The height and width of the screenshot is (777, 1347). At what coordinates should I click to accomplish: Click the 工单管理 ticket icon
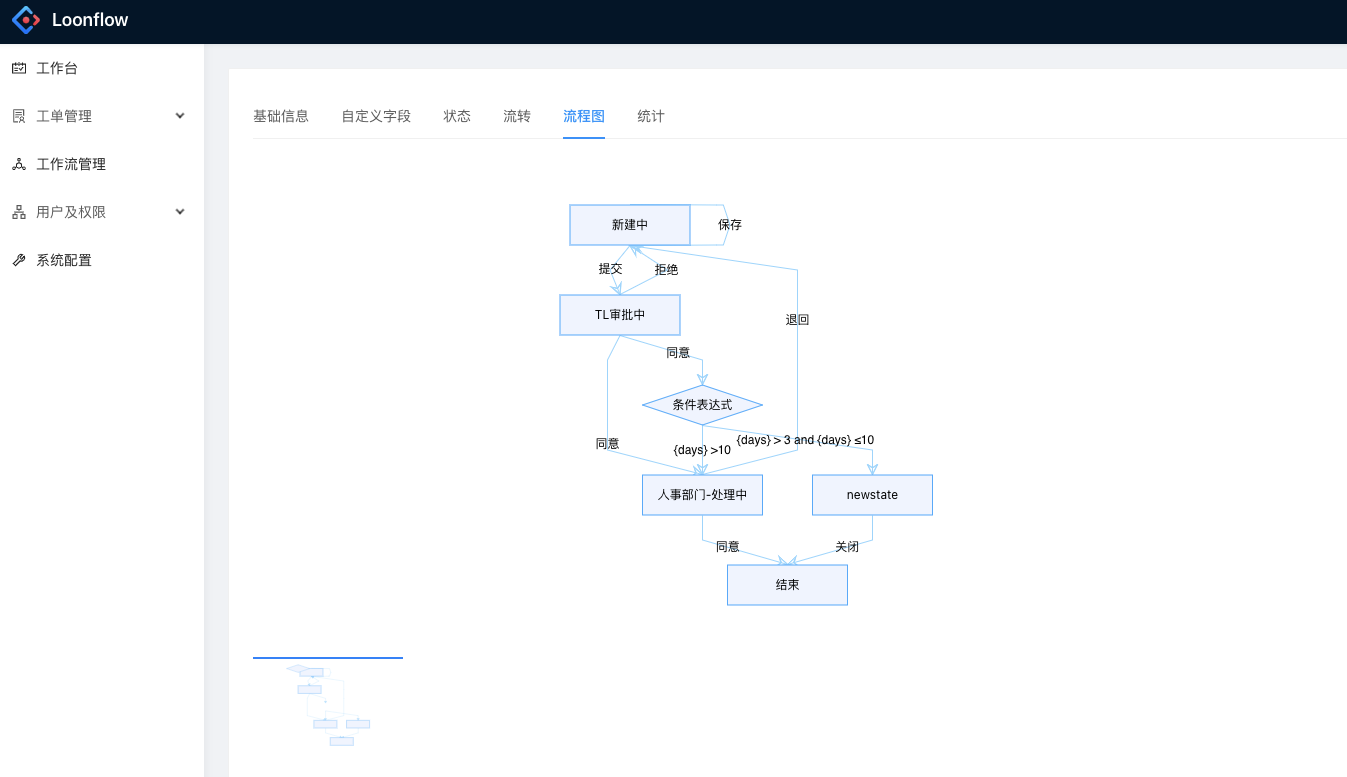pyautogui.click(x=19, y=116)
